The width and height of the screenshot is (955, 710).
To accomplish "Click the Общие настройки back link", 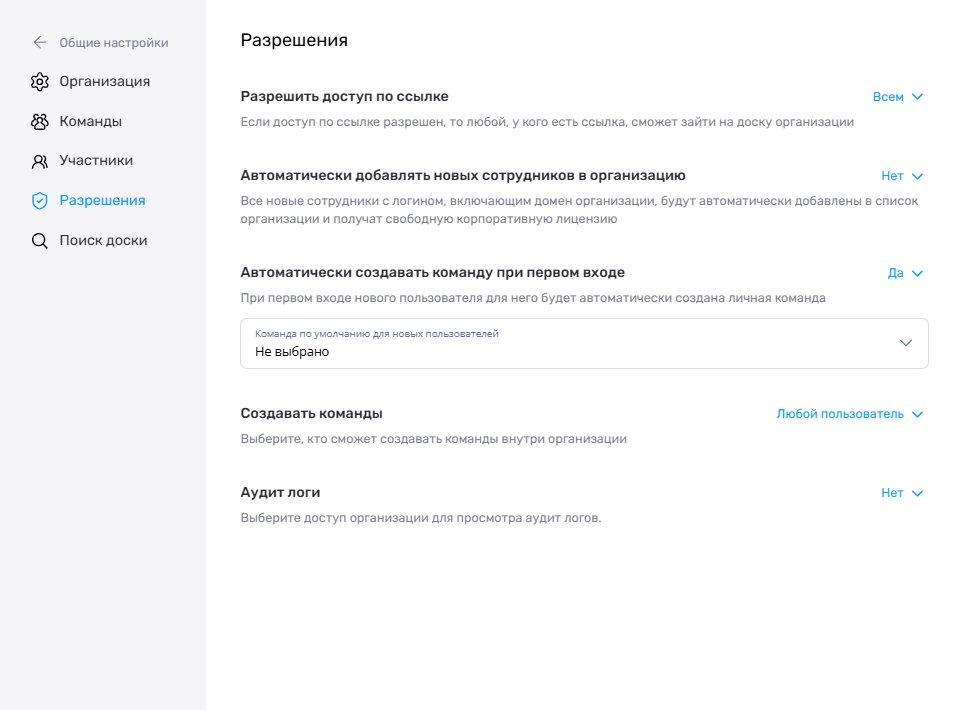I will tap(114, 43).
